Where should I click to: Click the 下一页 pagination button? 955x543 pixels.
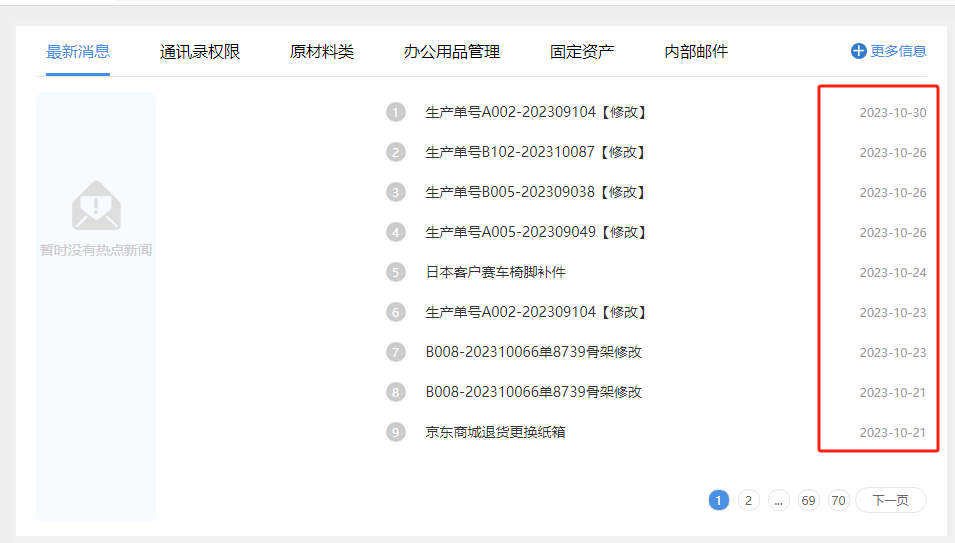click(890, 500)
